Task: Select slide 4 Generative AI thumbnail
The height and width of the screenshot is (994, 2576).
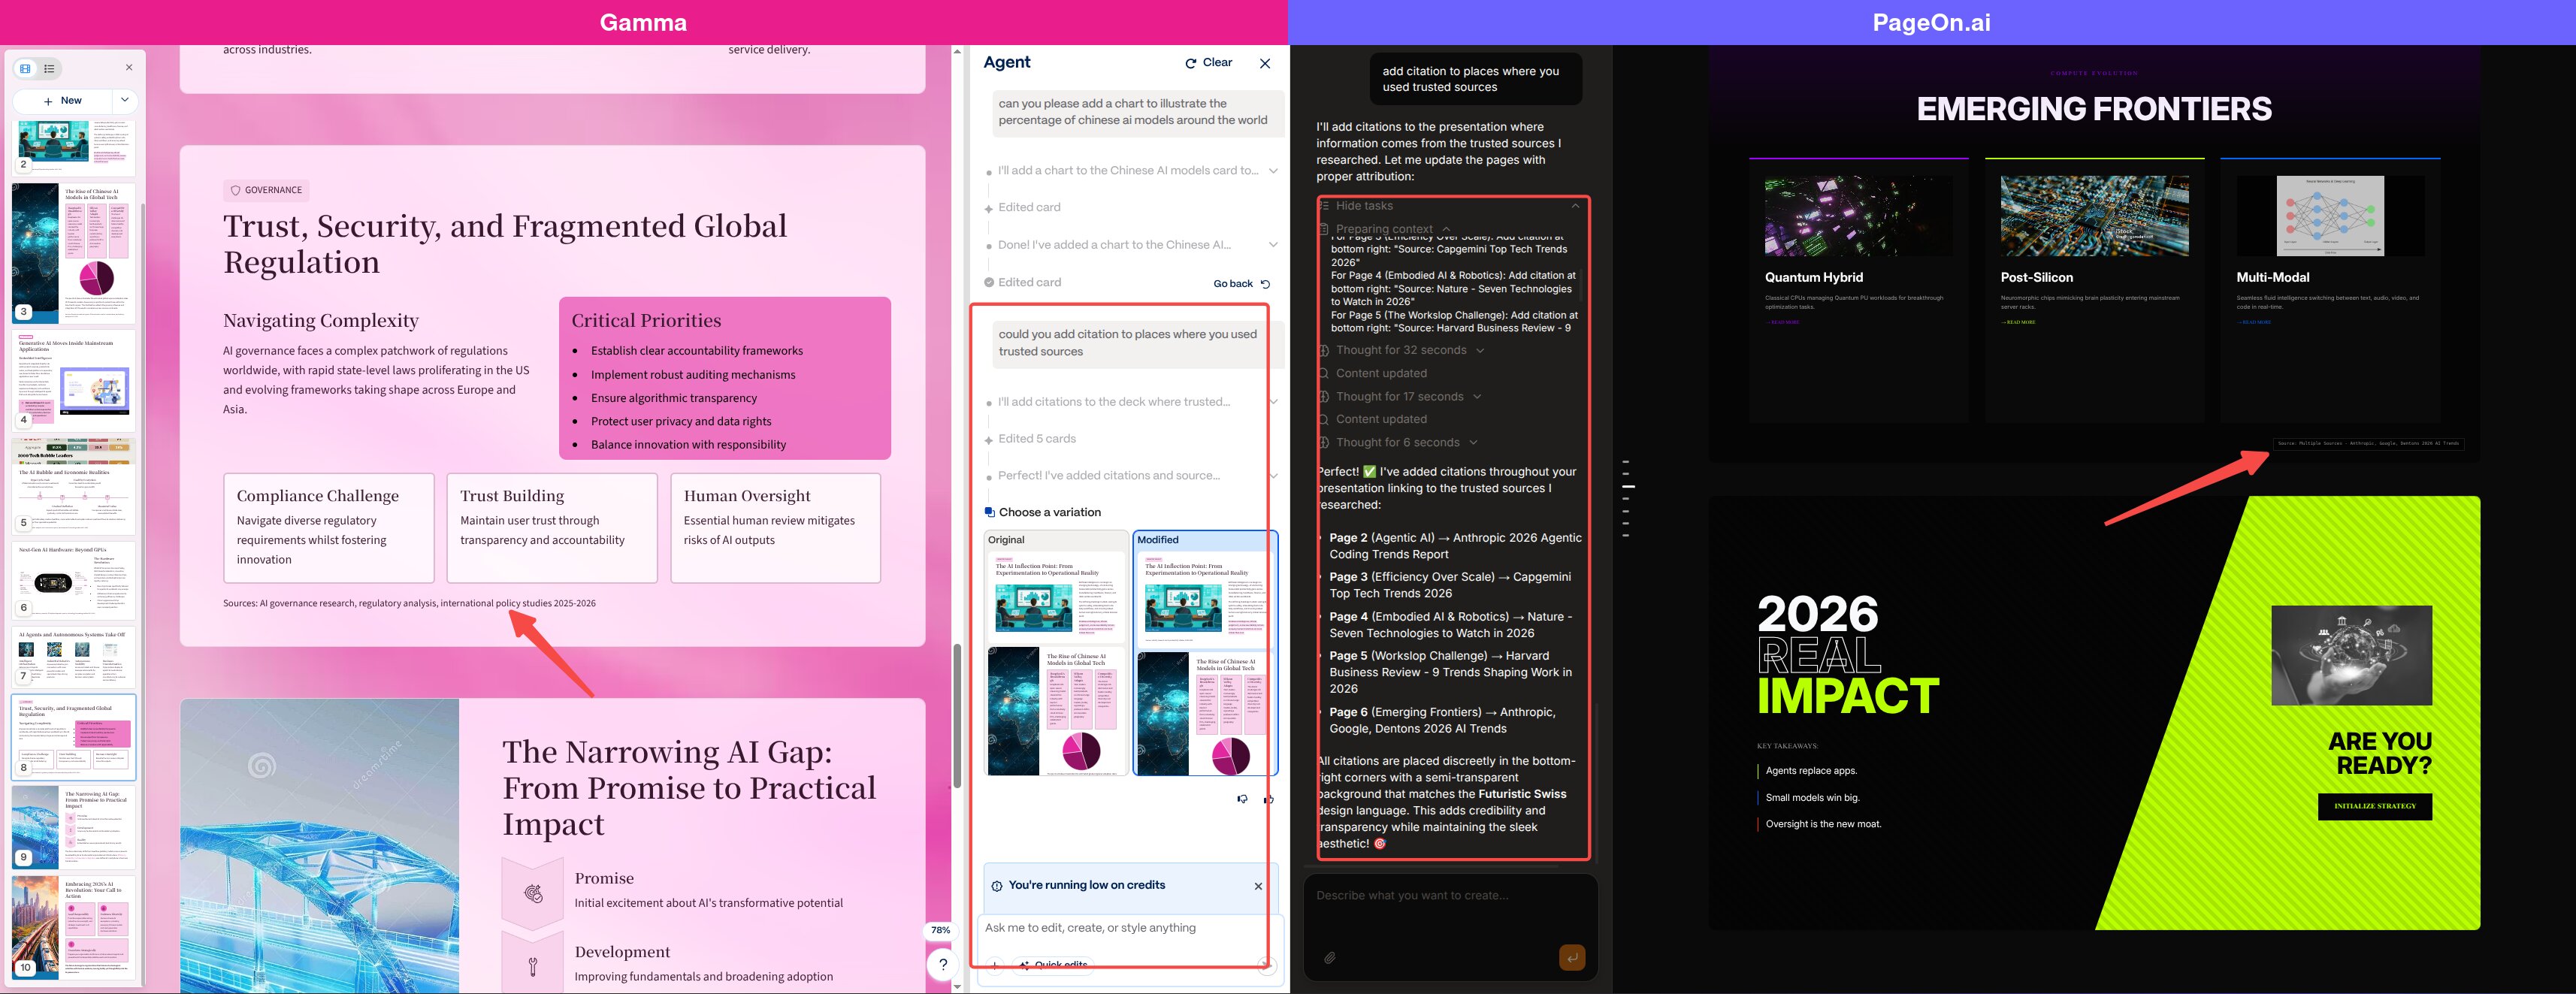Action: [x=74, y=380]
